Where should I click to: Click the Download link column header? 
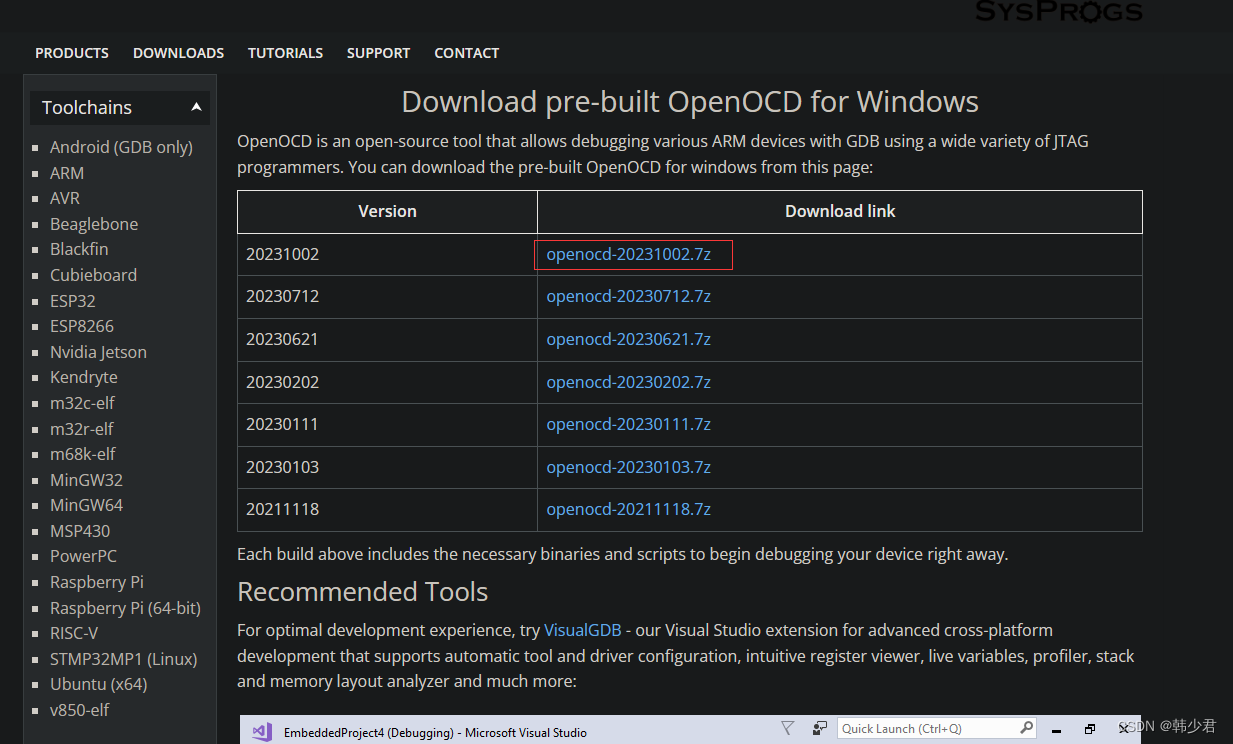840,211
